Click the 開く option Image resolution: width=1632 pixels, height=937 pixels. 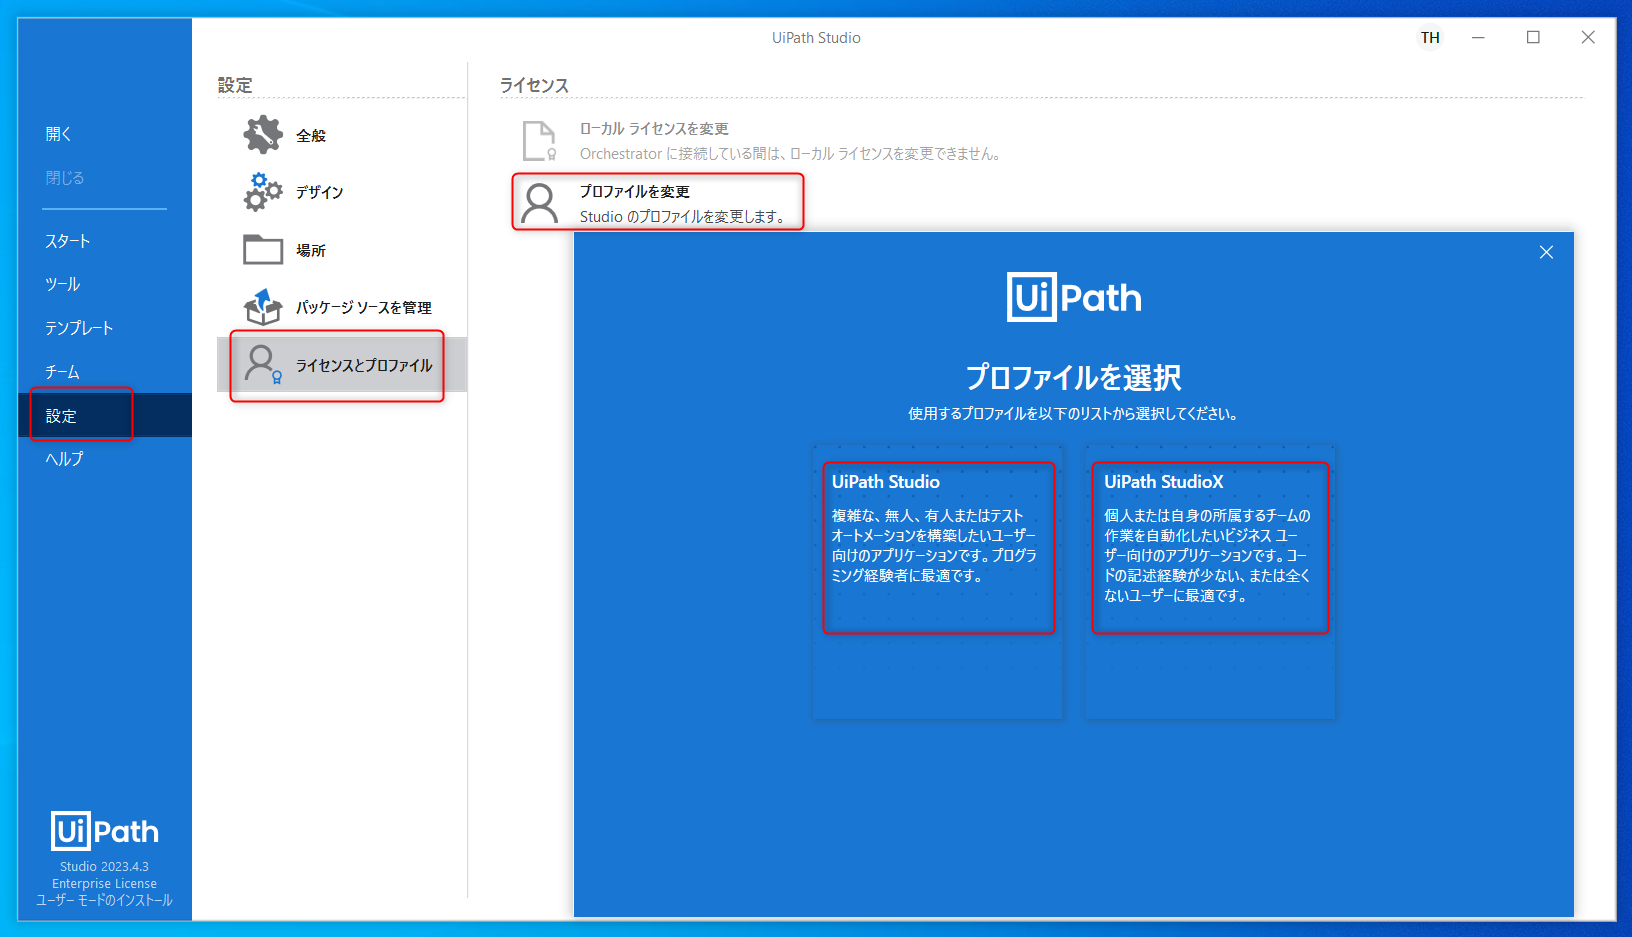(57, 132)
